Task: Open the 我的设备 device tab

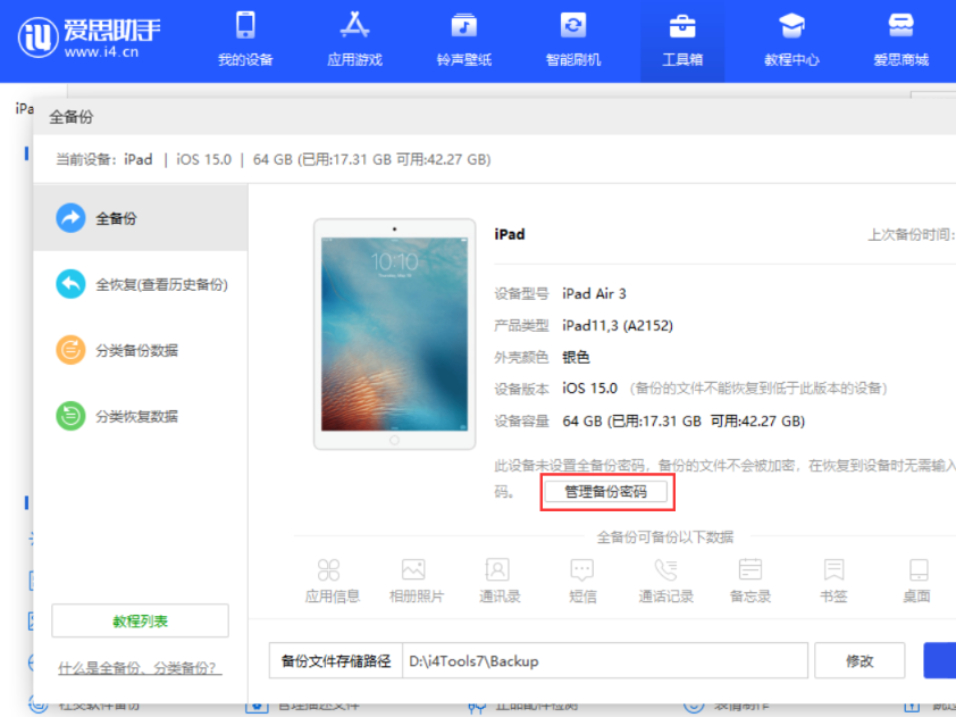Action: tap(245, 40)
